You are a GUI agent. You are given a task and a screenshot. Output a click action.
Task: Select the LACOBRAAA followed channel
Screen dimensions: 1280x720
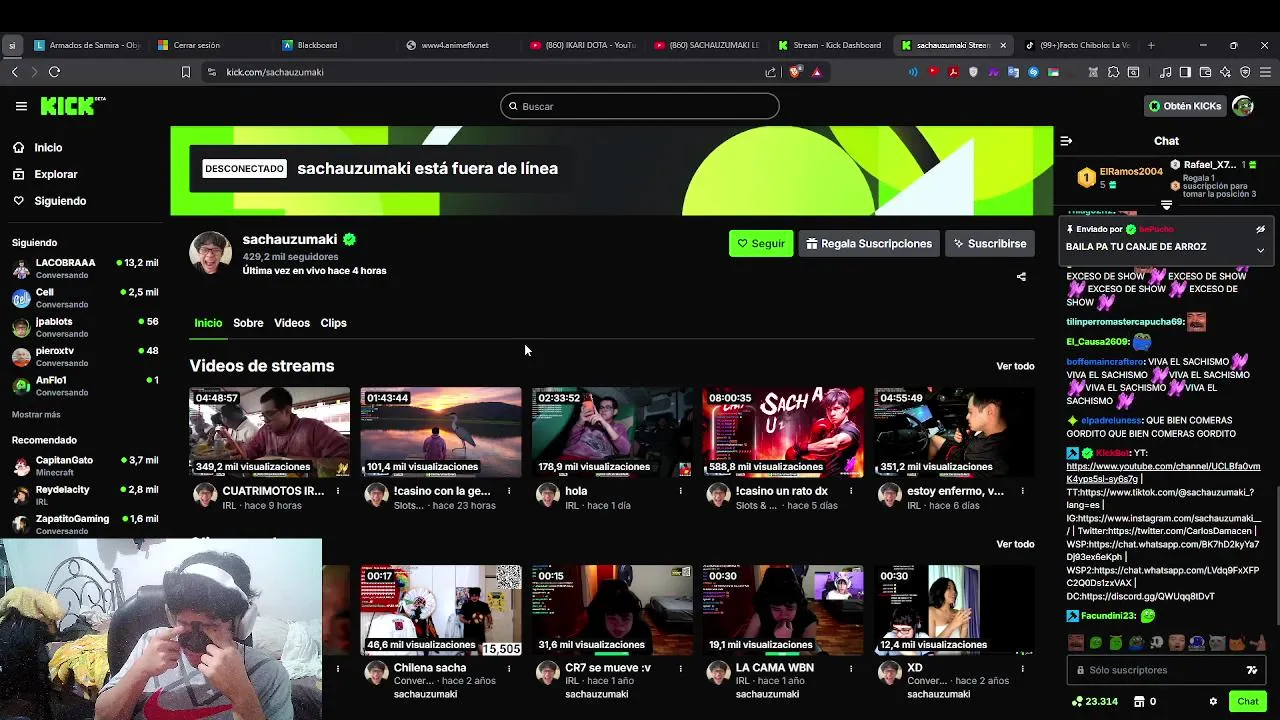coord(85,269)
